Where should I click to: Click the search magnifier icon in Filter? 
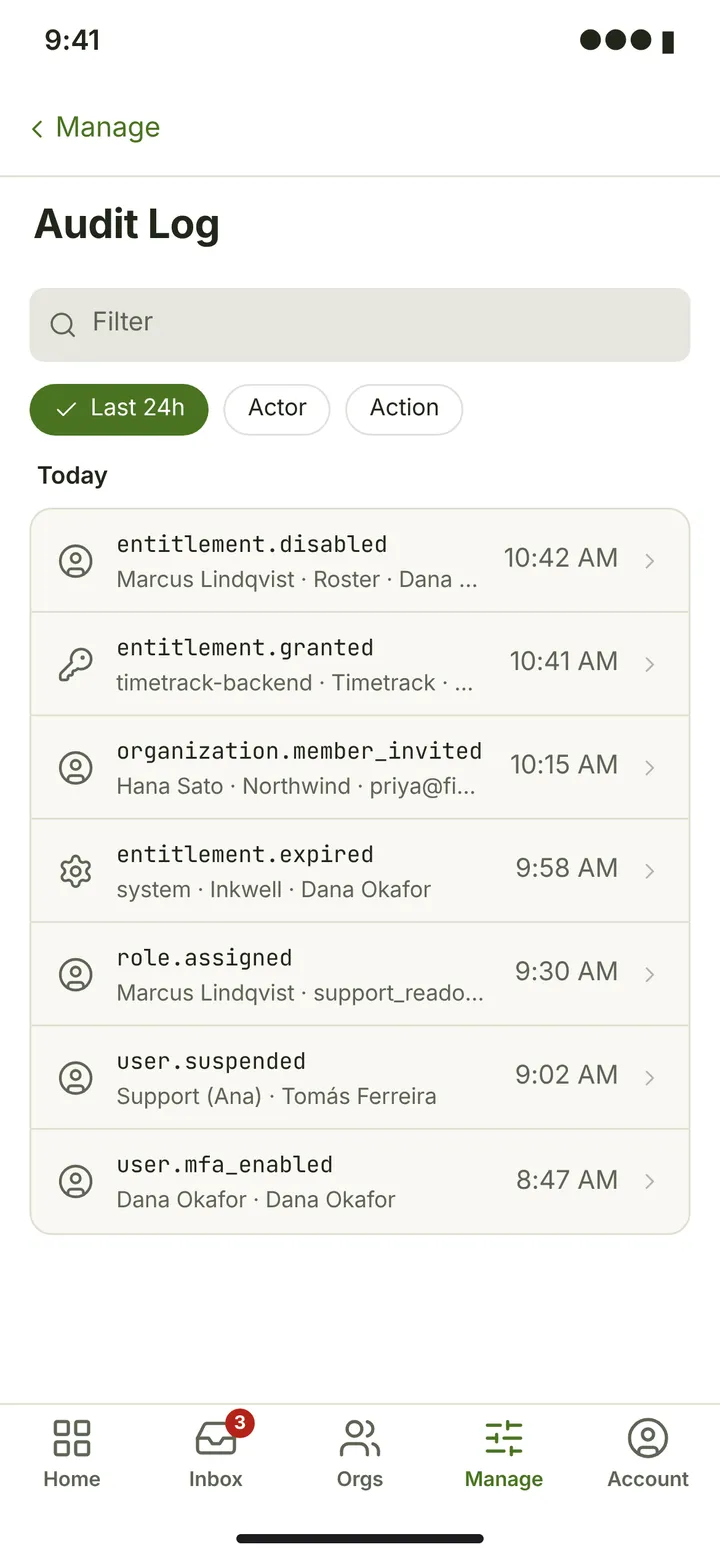click(63, 325)
